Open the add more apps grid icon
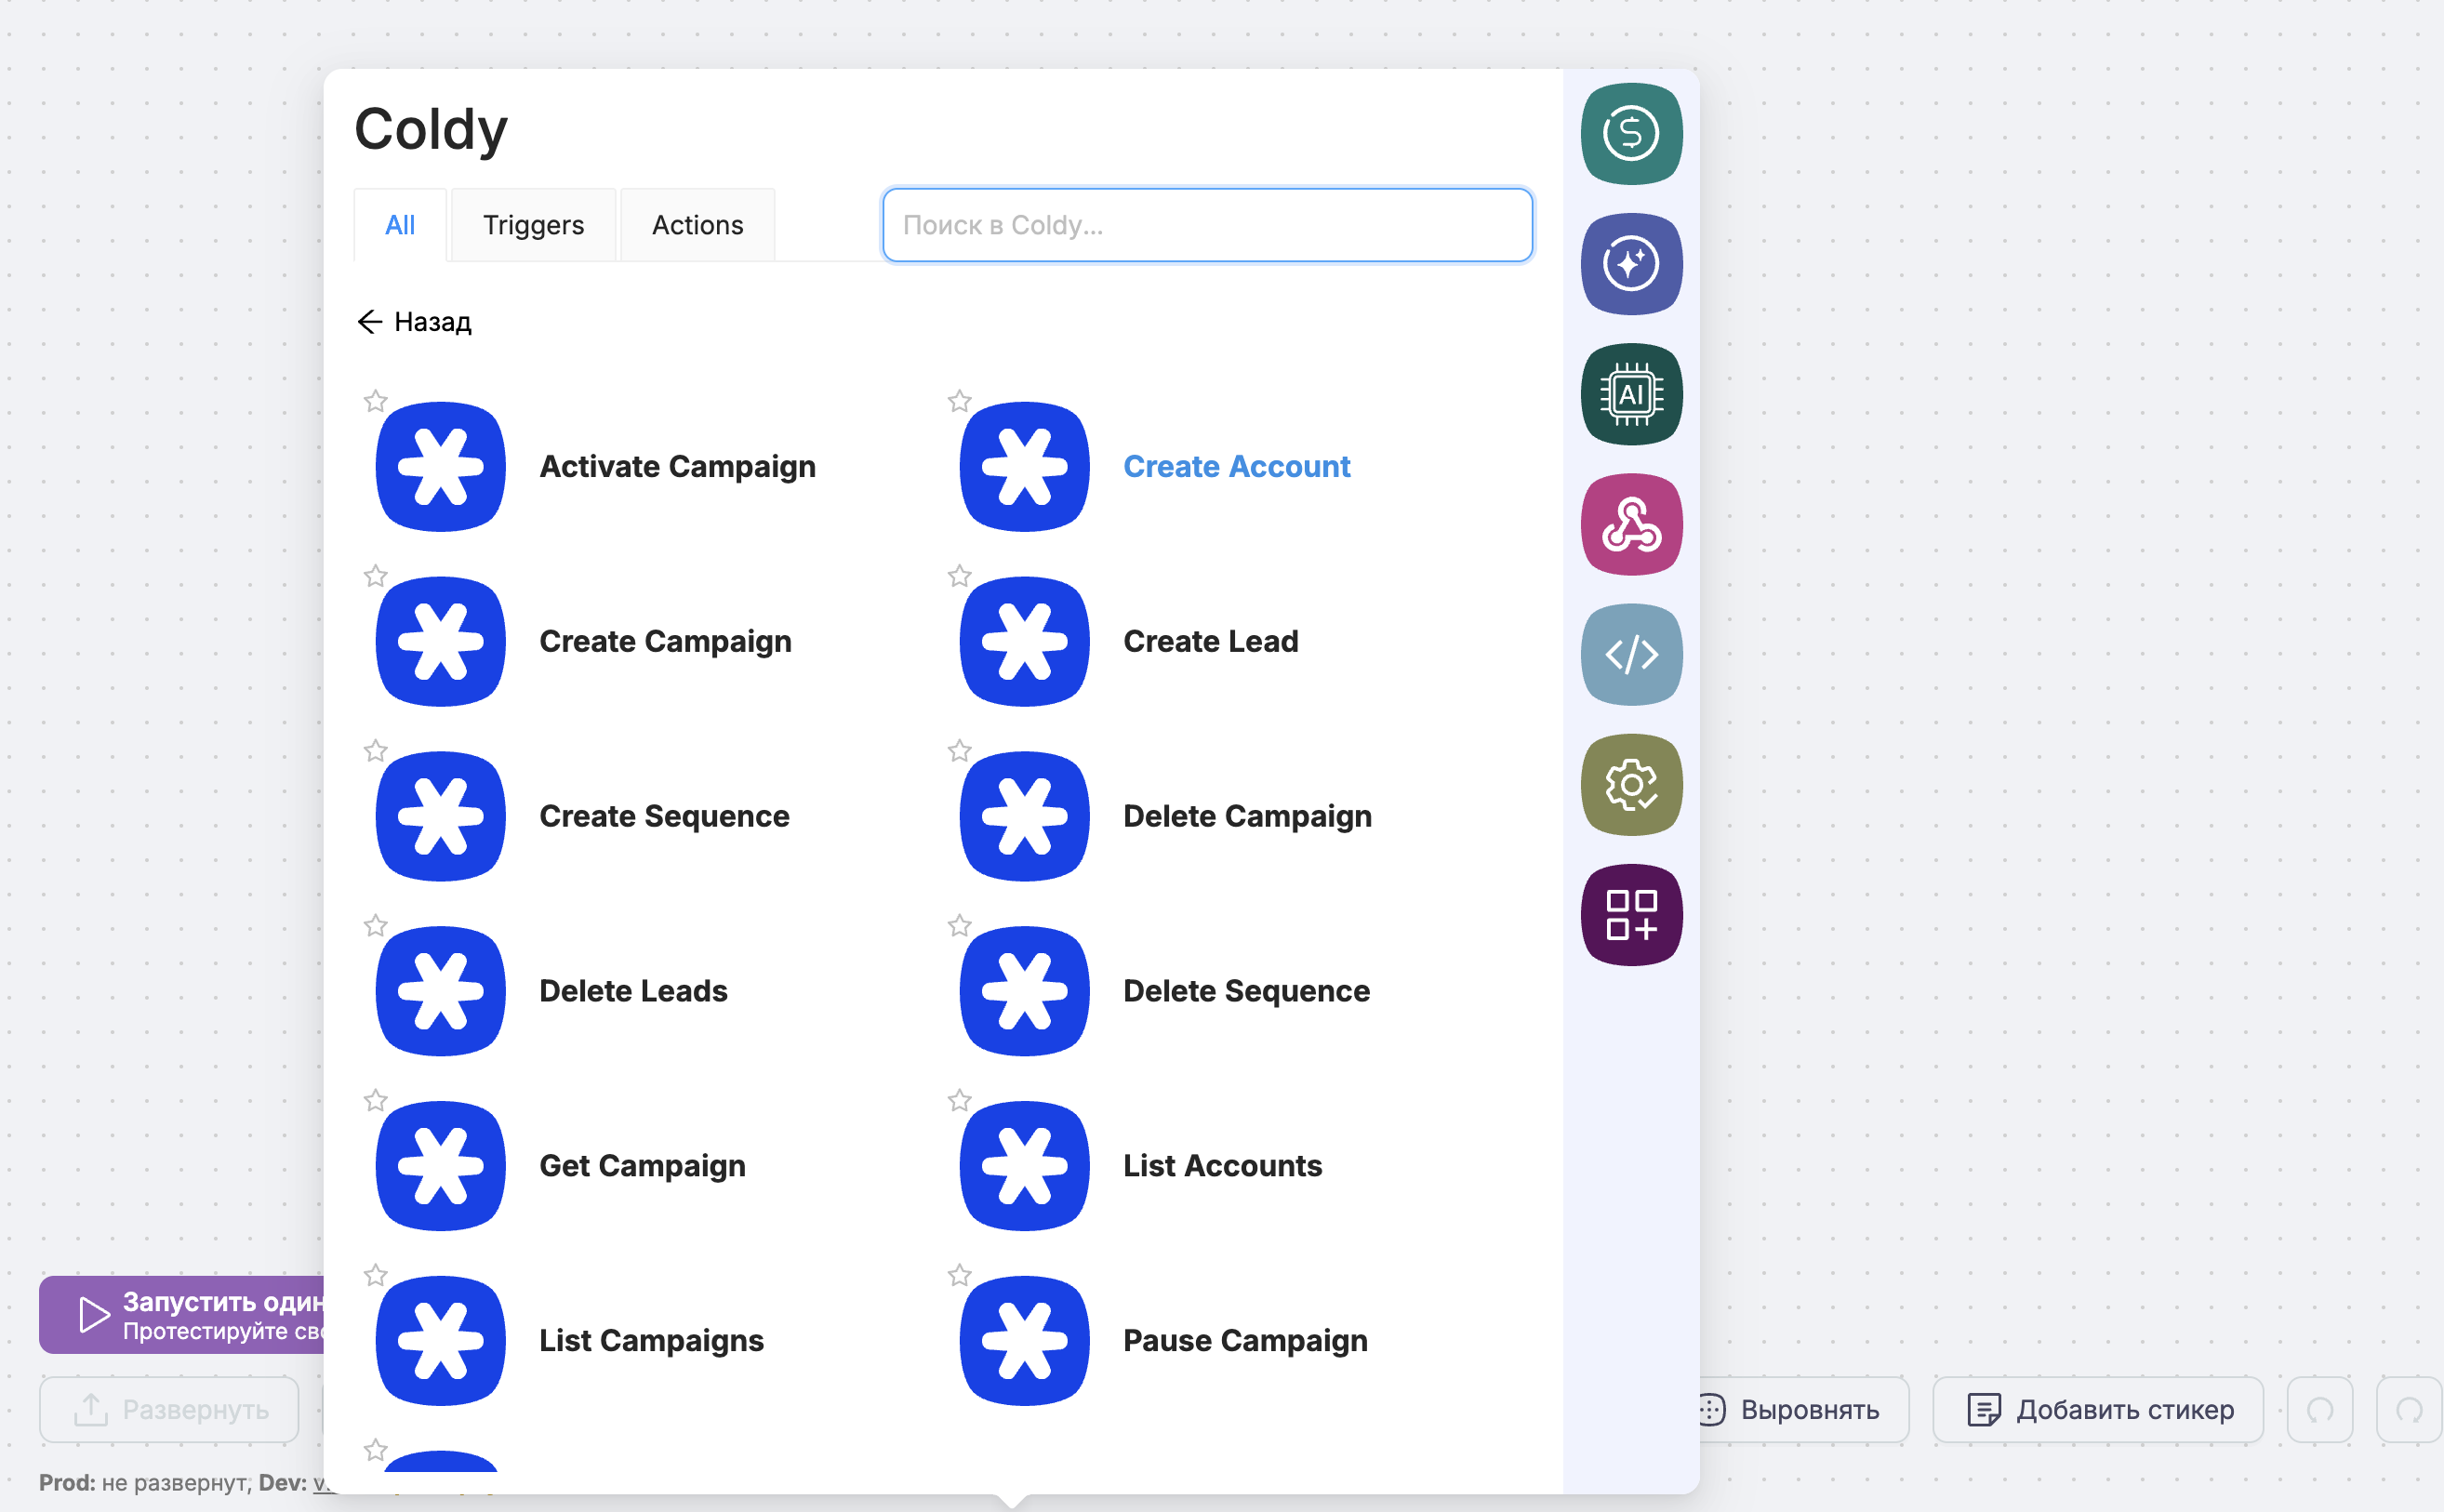The image size is (2444, 1512). (1631, 915)
